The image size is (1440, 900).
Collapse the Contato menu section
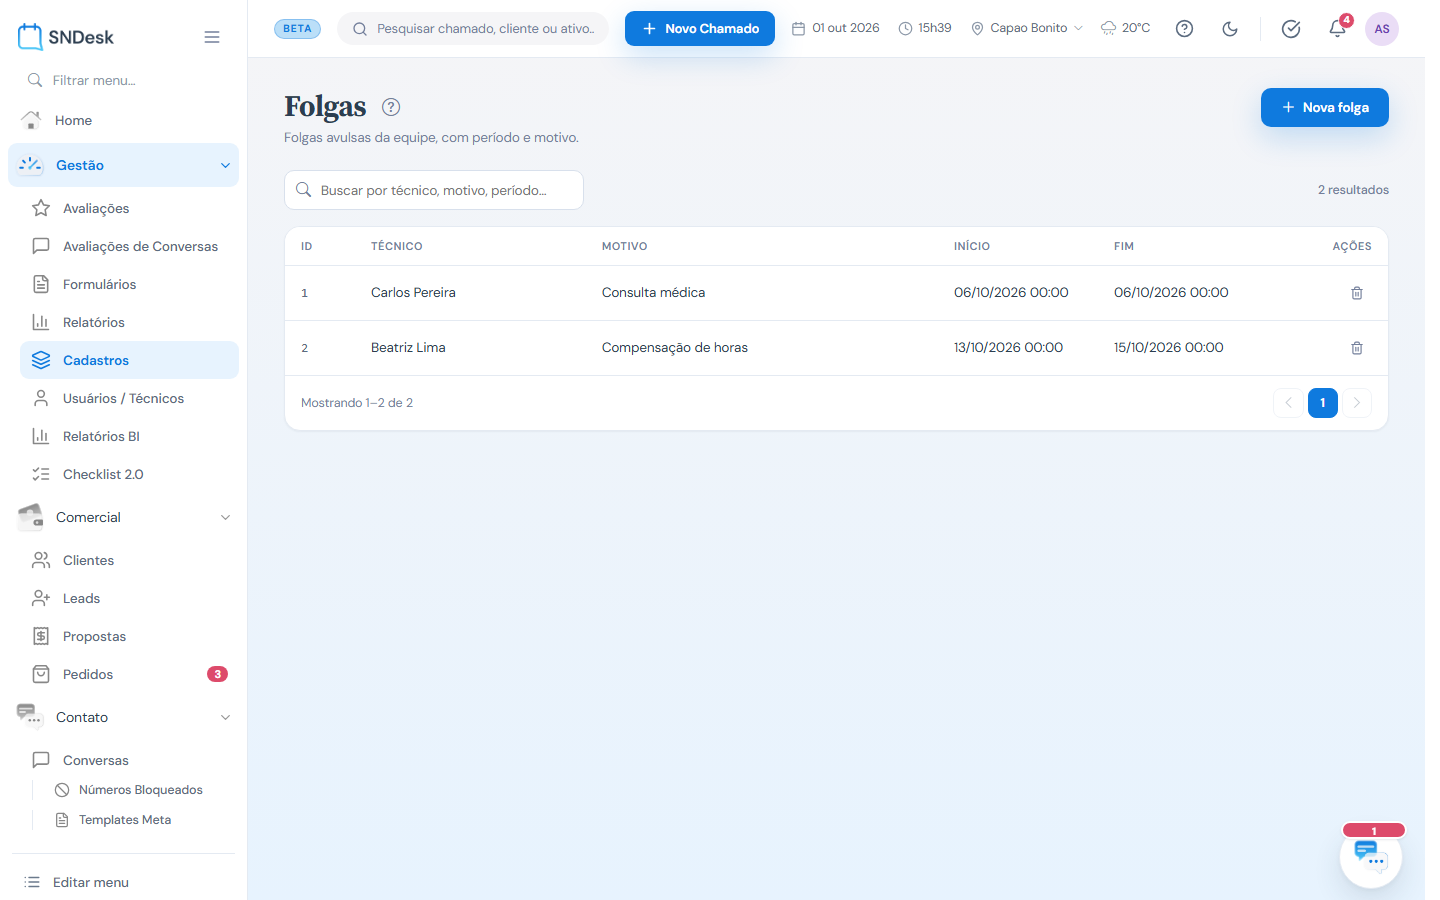(124, 717)
